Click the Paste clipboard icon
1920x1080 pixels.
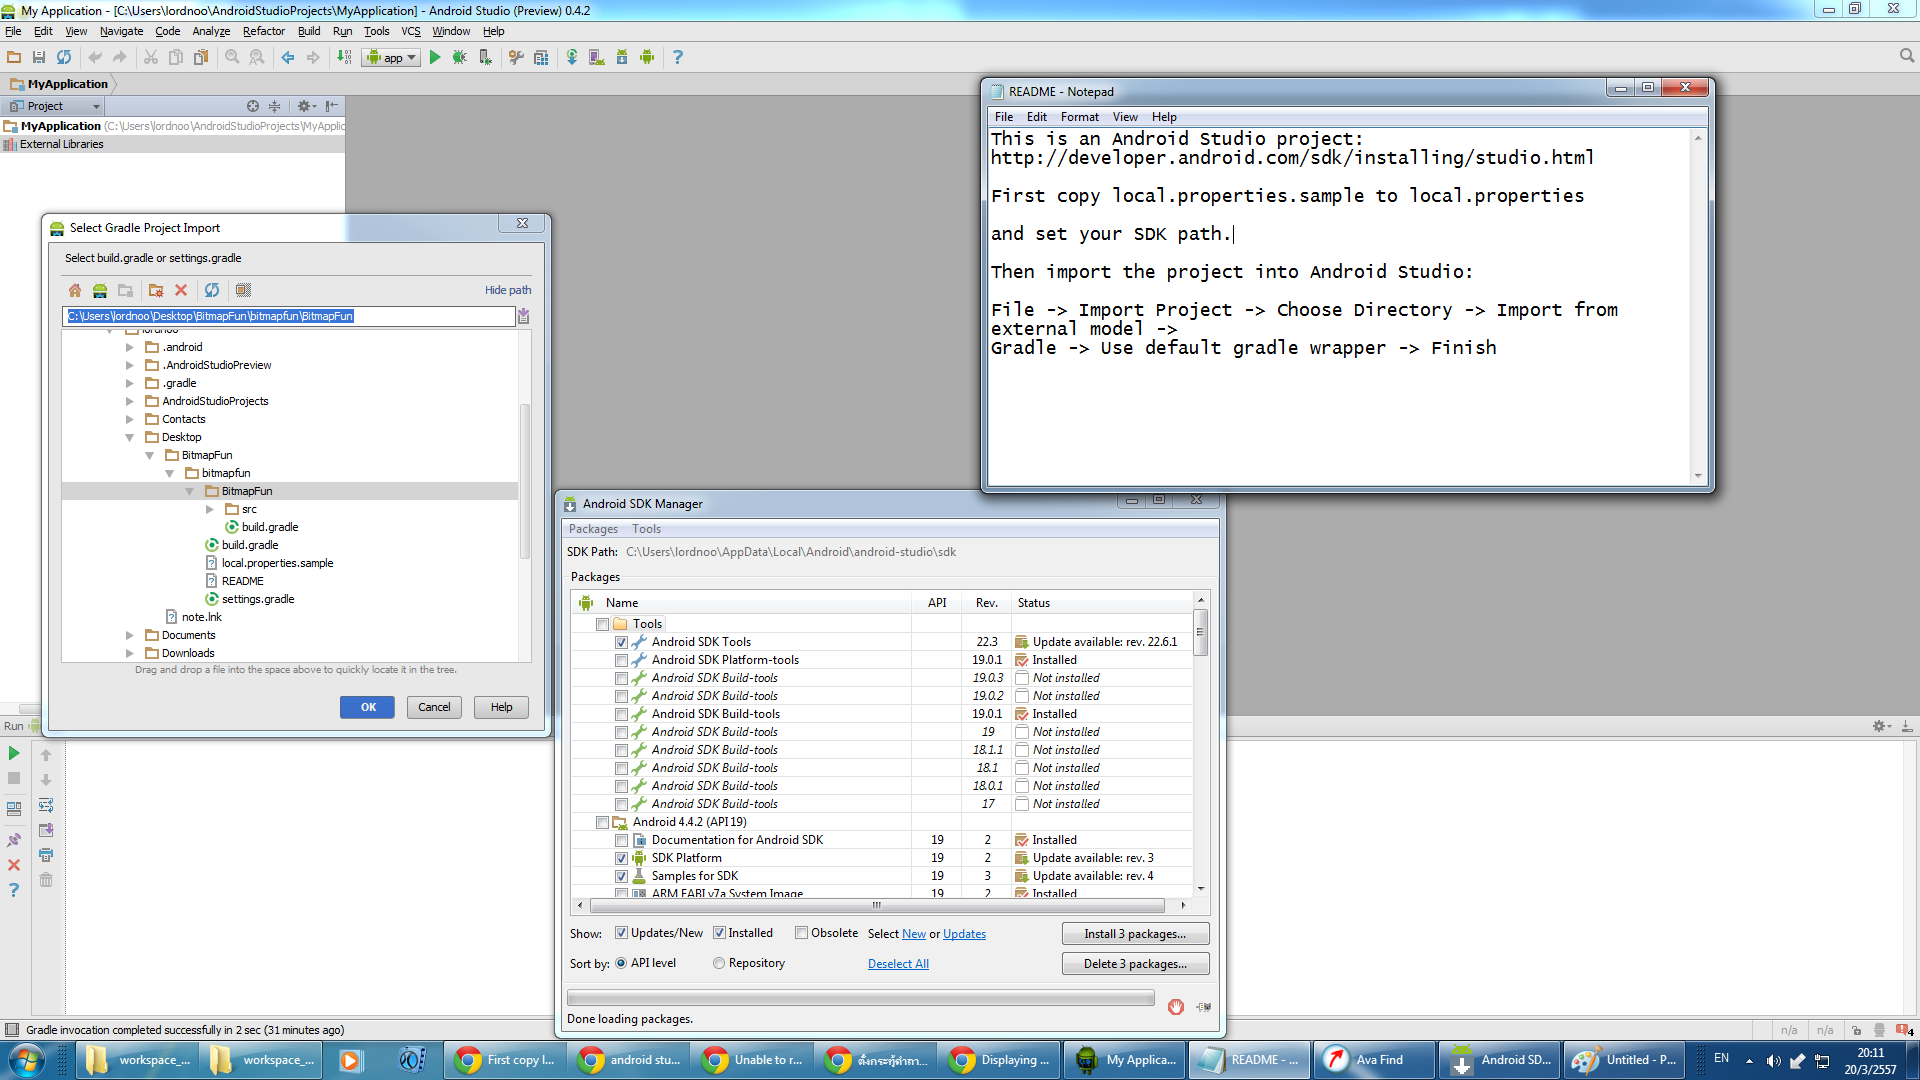[x=201, y=57]
